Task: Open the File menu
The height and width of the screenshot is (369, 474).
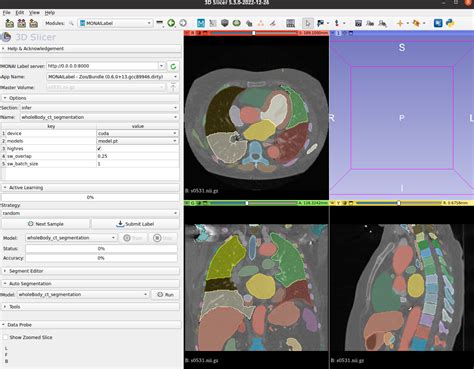Action: coord(6,13)
